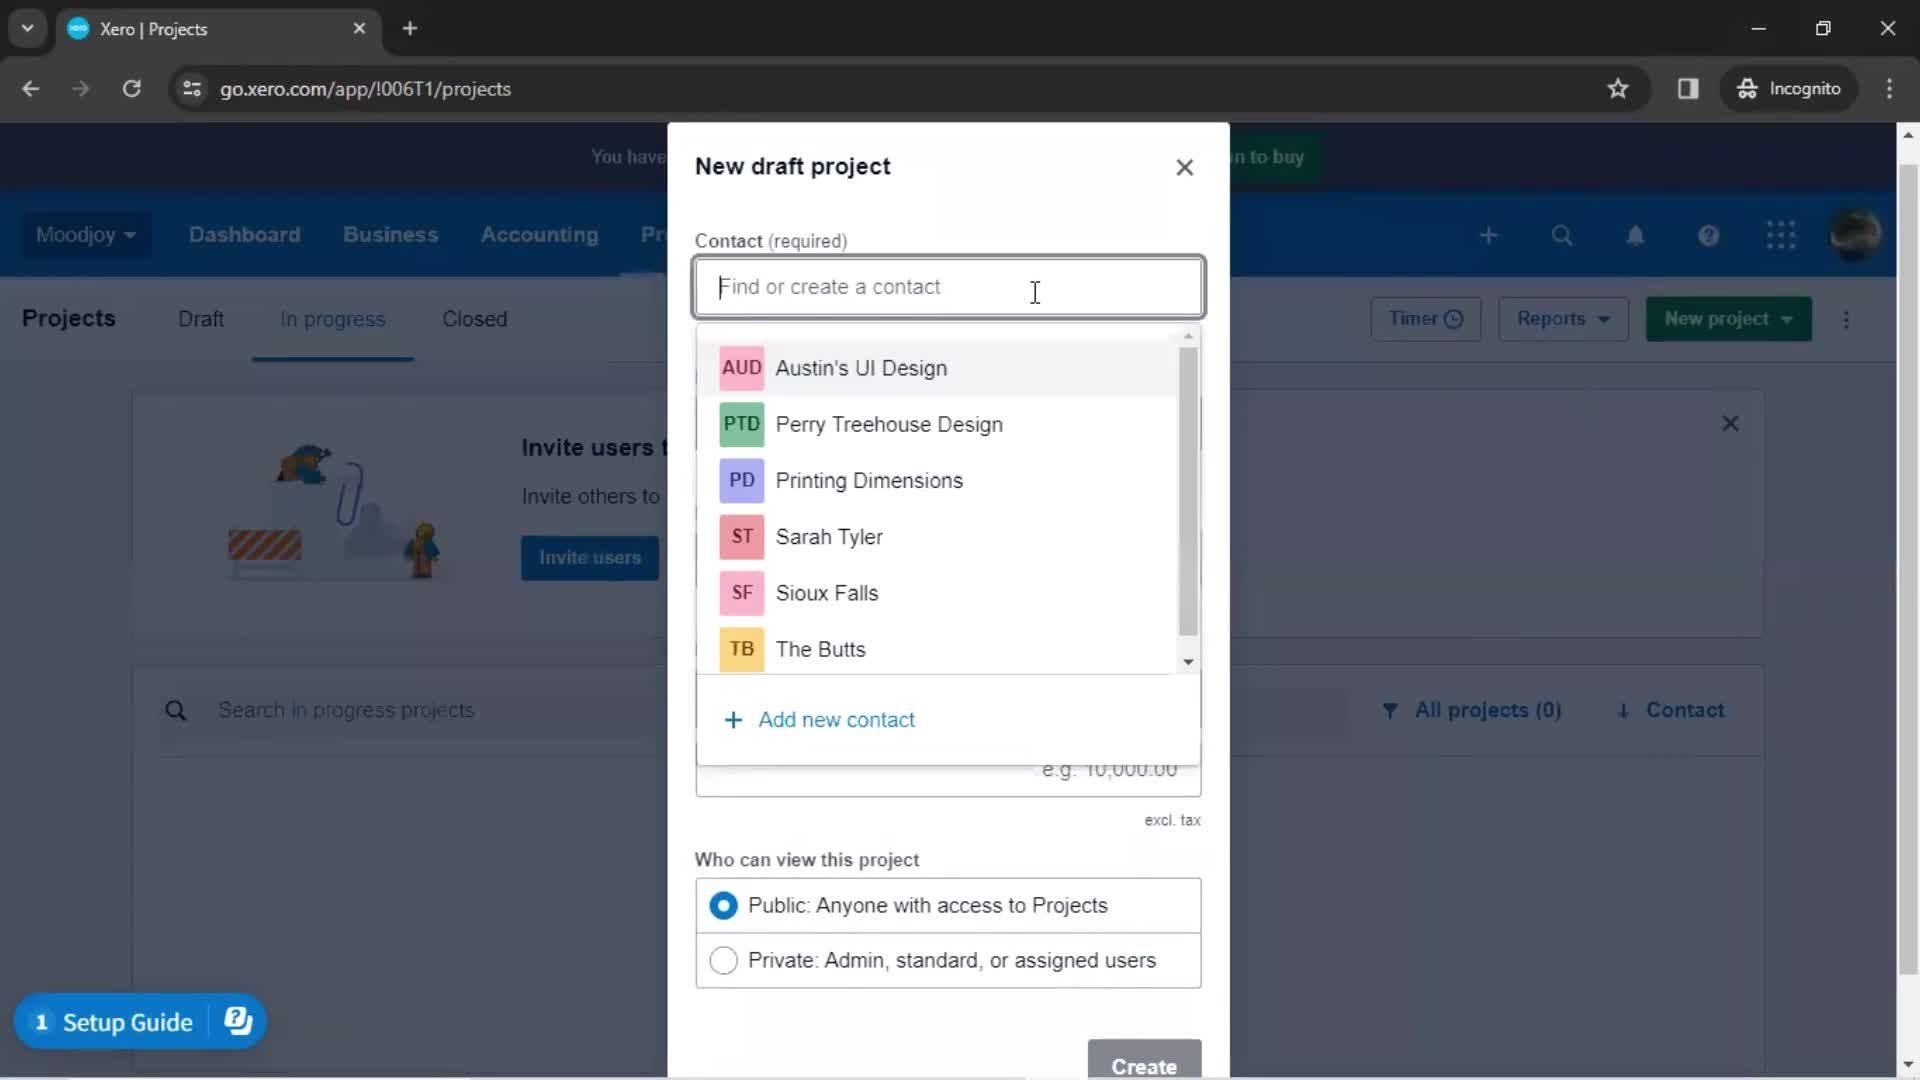
Task: Open the Chrome menu kebab
Action: tap(1889, 89)
